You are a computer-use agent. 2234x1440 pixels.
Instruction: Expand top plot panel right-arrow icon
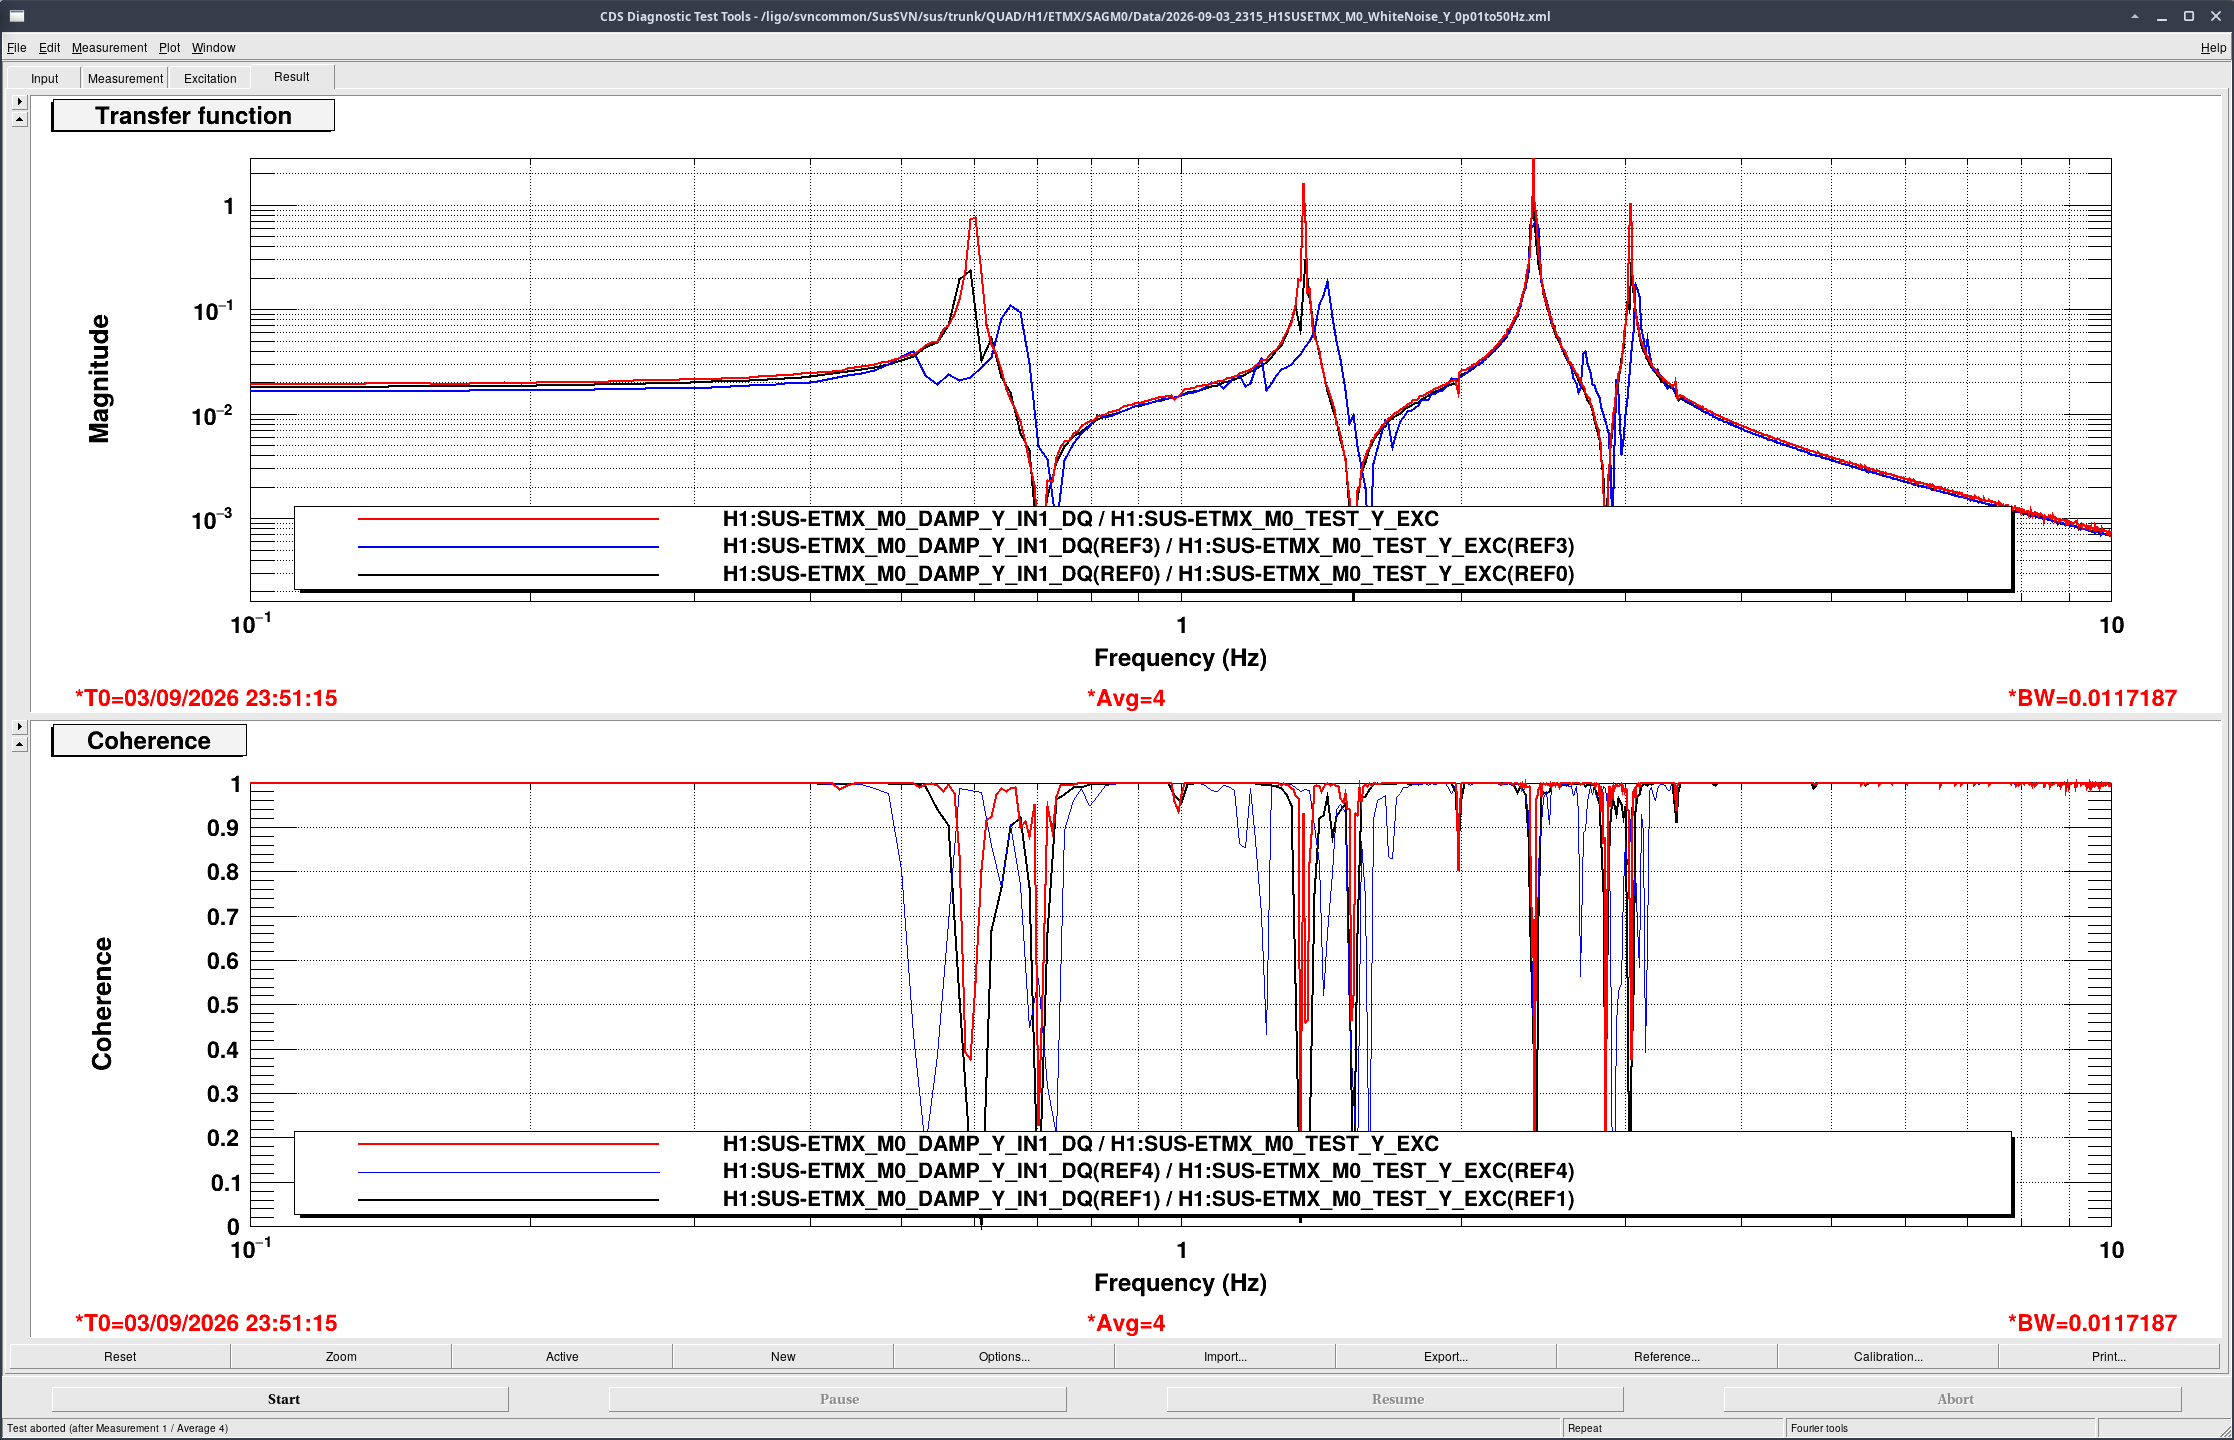[x=19, y=102]
